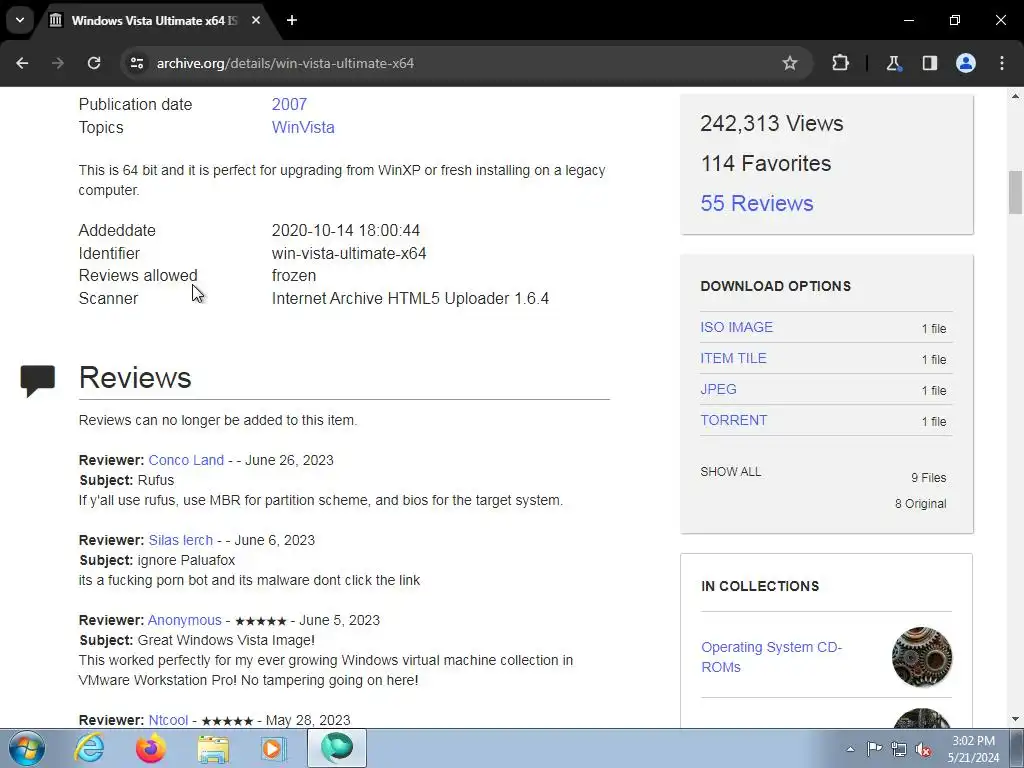
Task: Click the Rufus review subject line
Action: click(127, 480)
